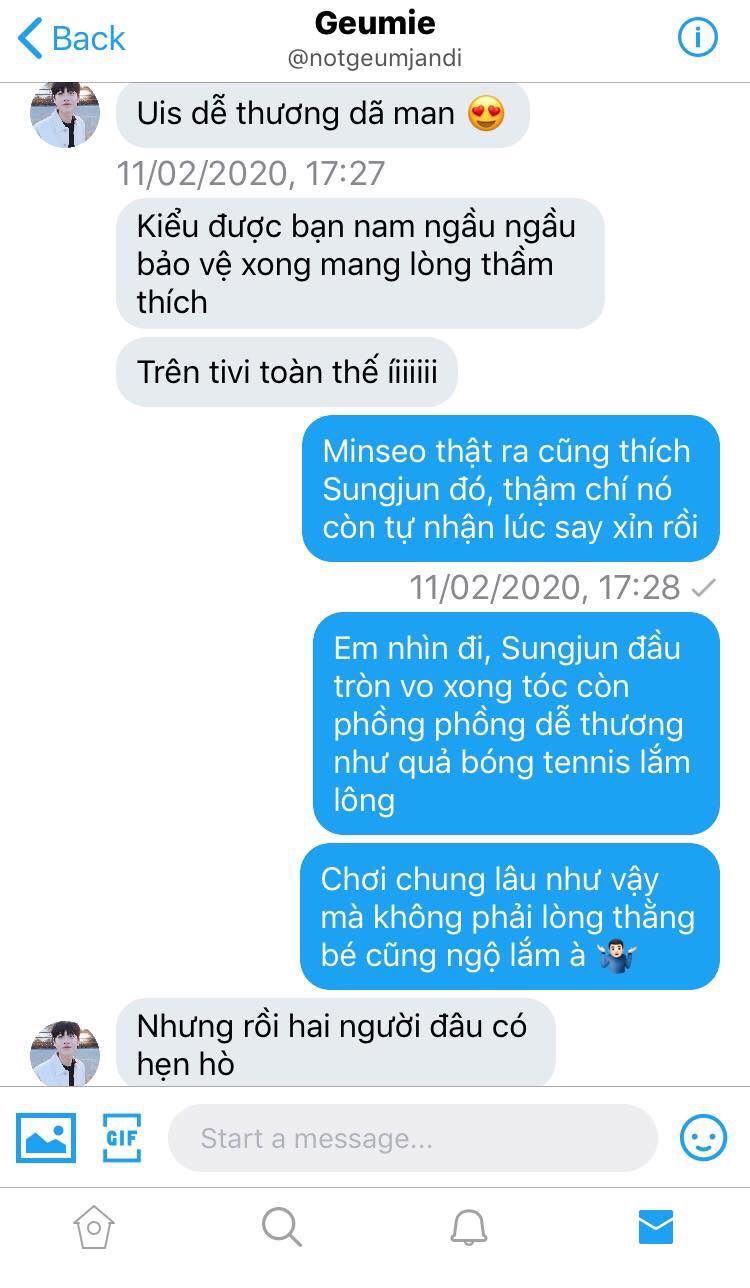Screen dimensions: 750x1288
Task: Select the "Uis dễ thương dã man" bubble
Action: point(322,114)
